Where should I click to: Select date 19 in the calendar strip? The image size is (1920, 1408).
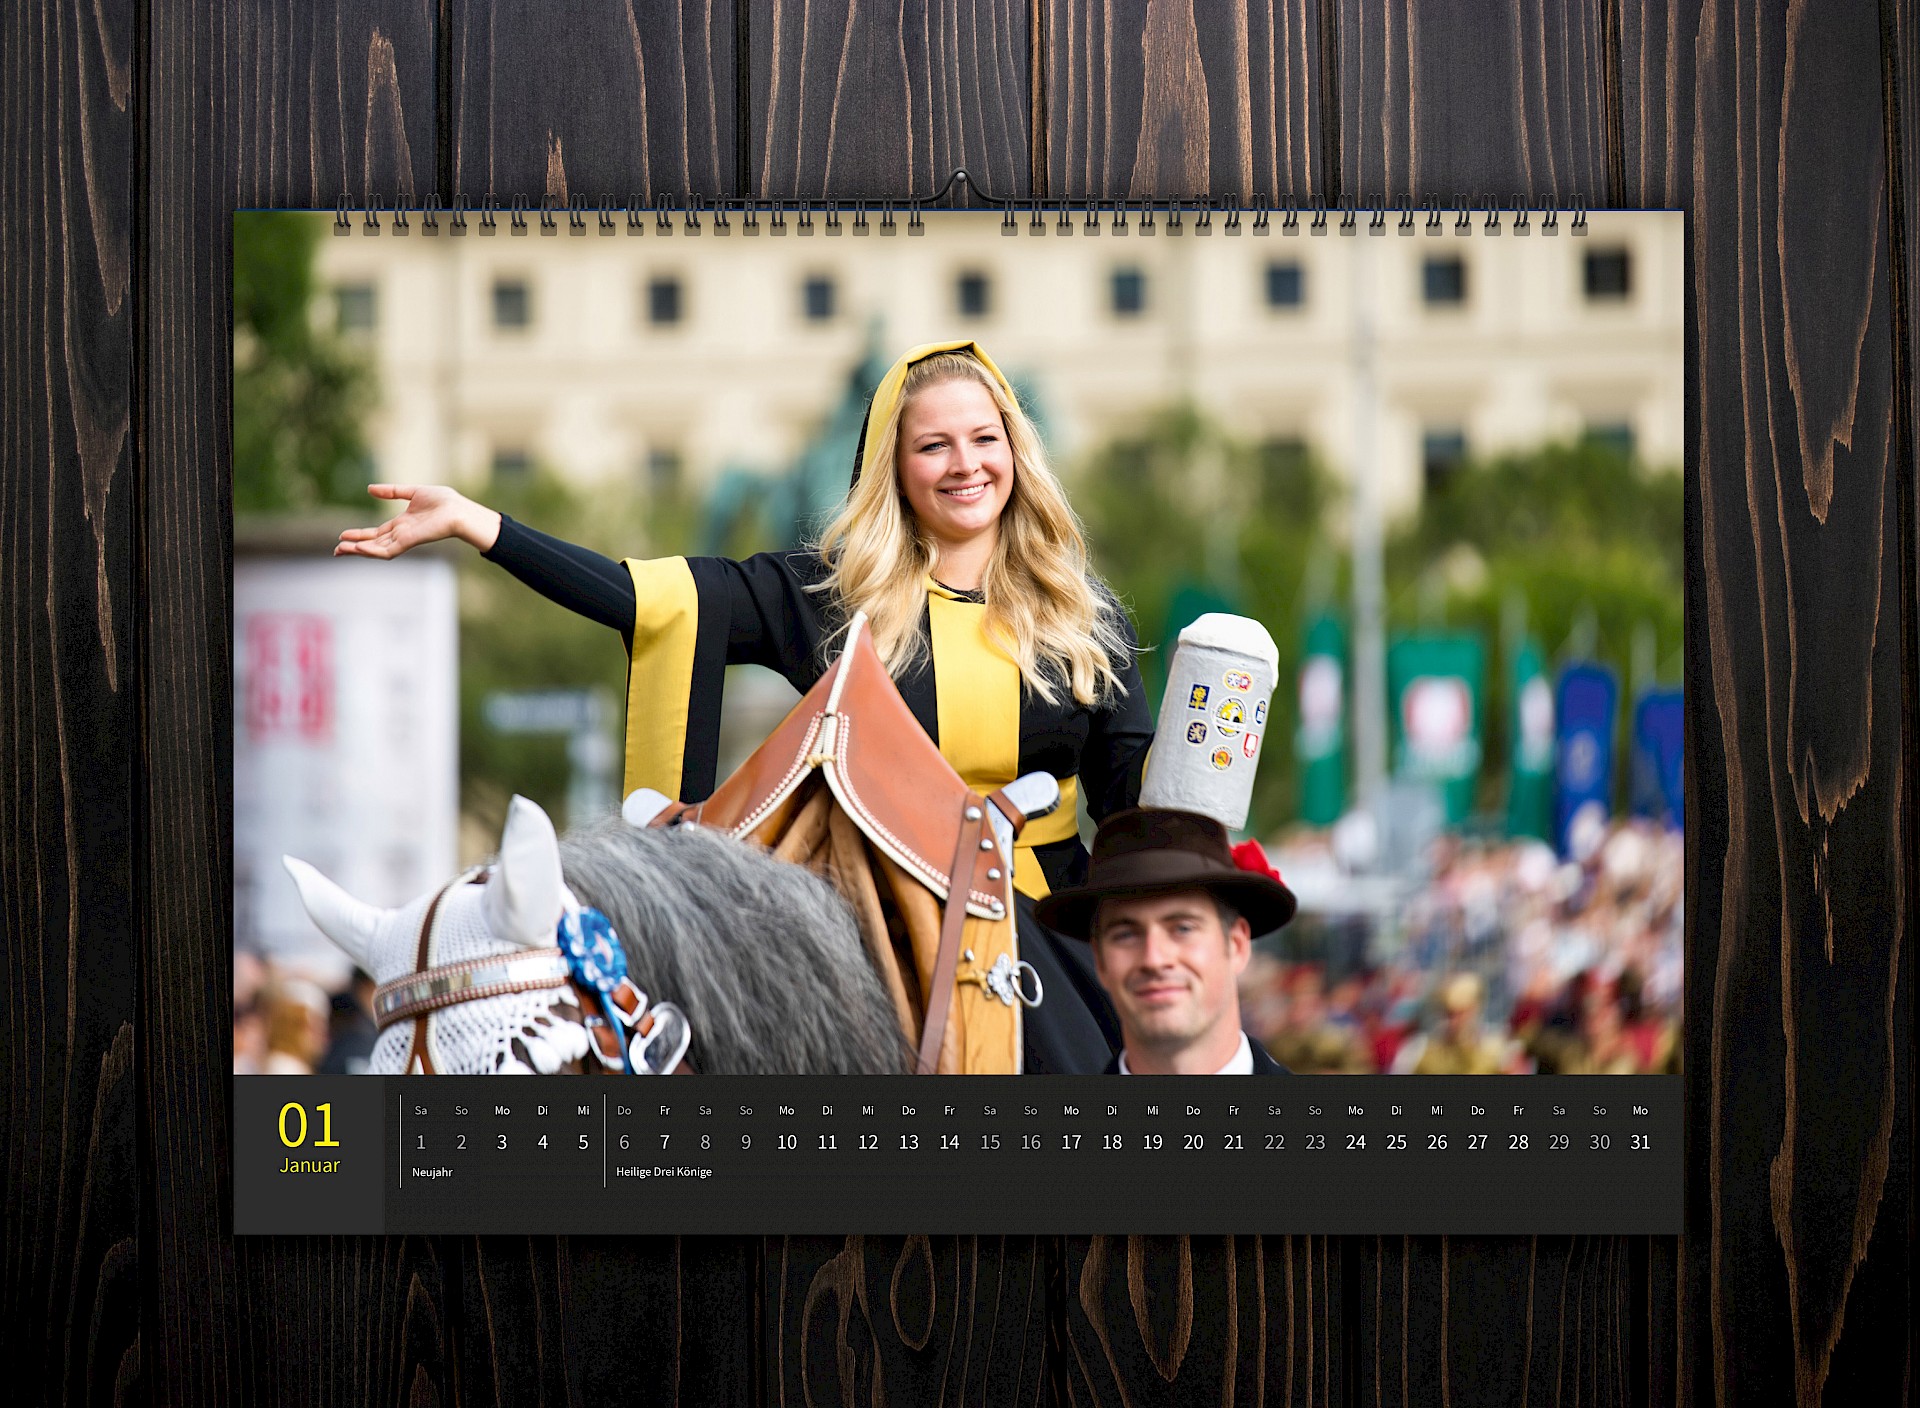click(x=1153, y=1142)
